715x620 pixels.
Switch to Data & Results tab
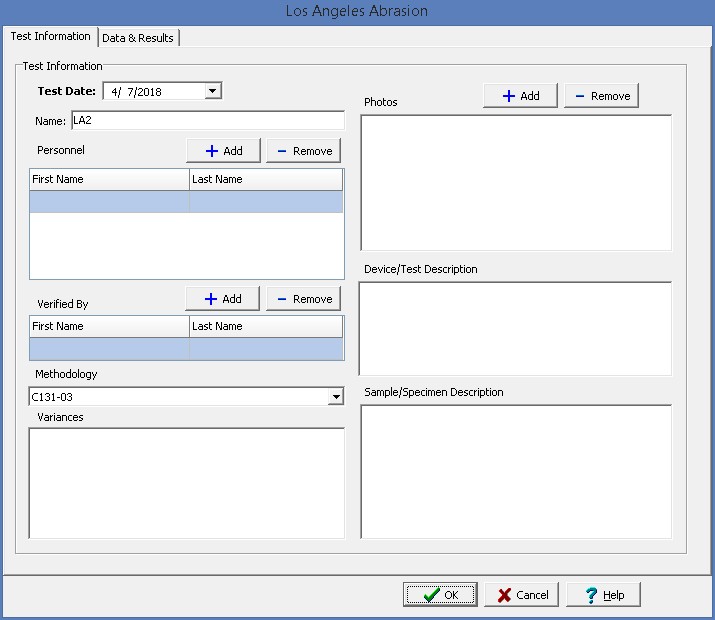point(138,38)
